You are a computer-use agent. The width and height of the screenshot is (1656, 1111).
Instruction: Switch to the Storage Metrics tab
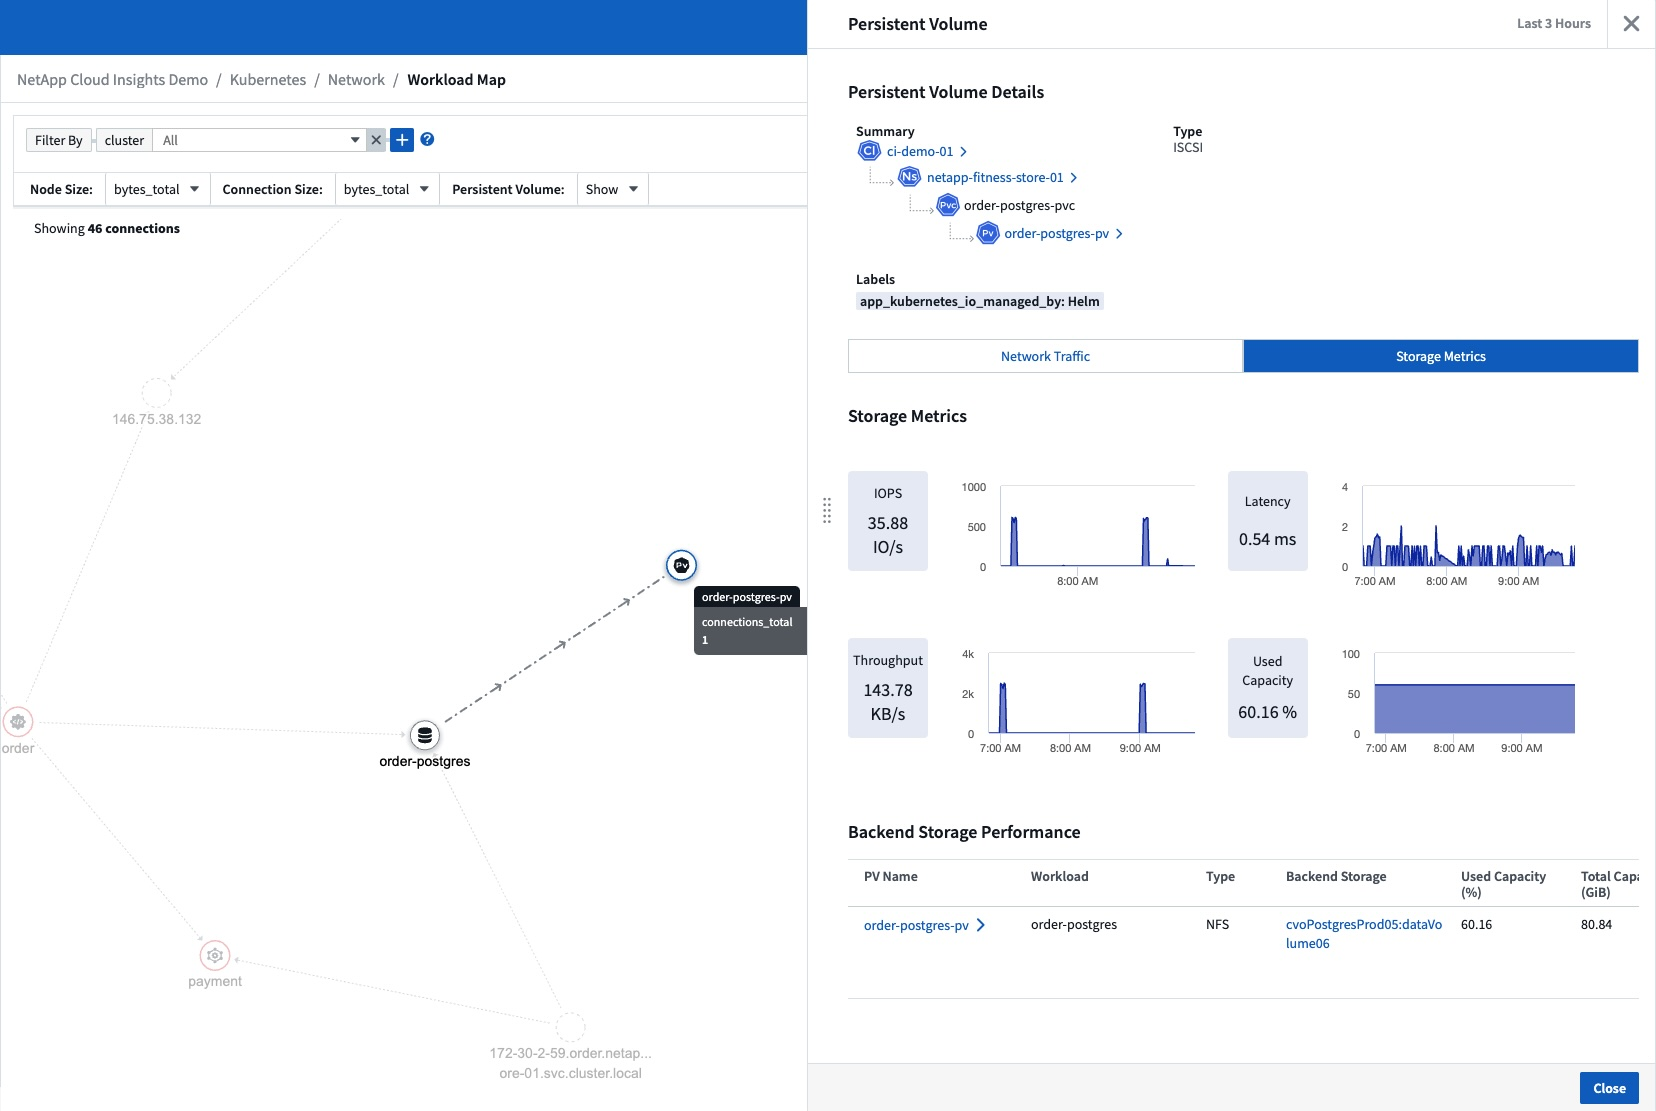click(x=1441, y=356)
